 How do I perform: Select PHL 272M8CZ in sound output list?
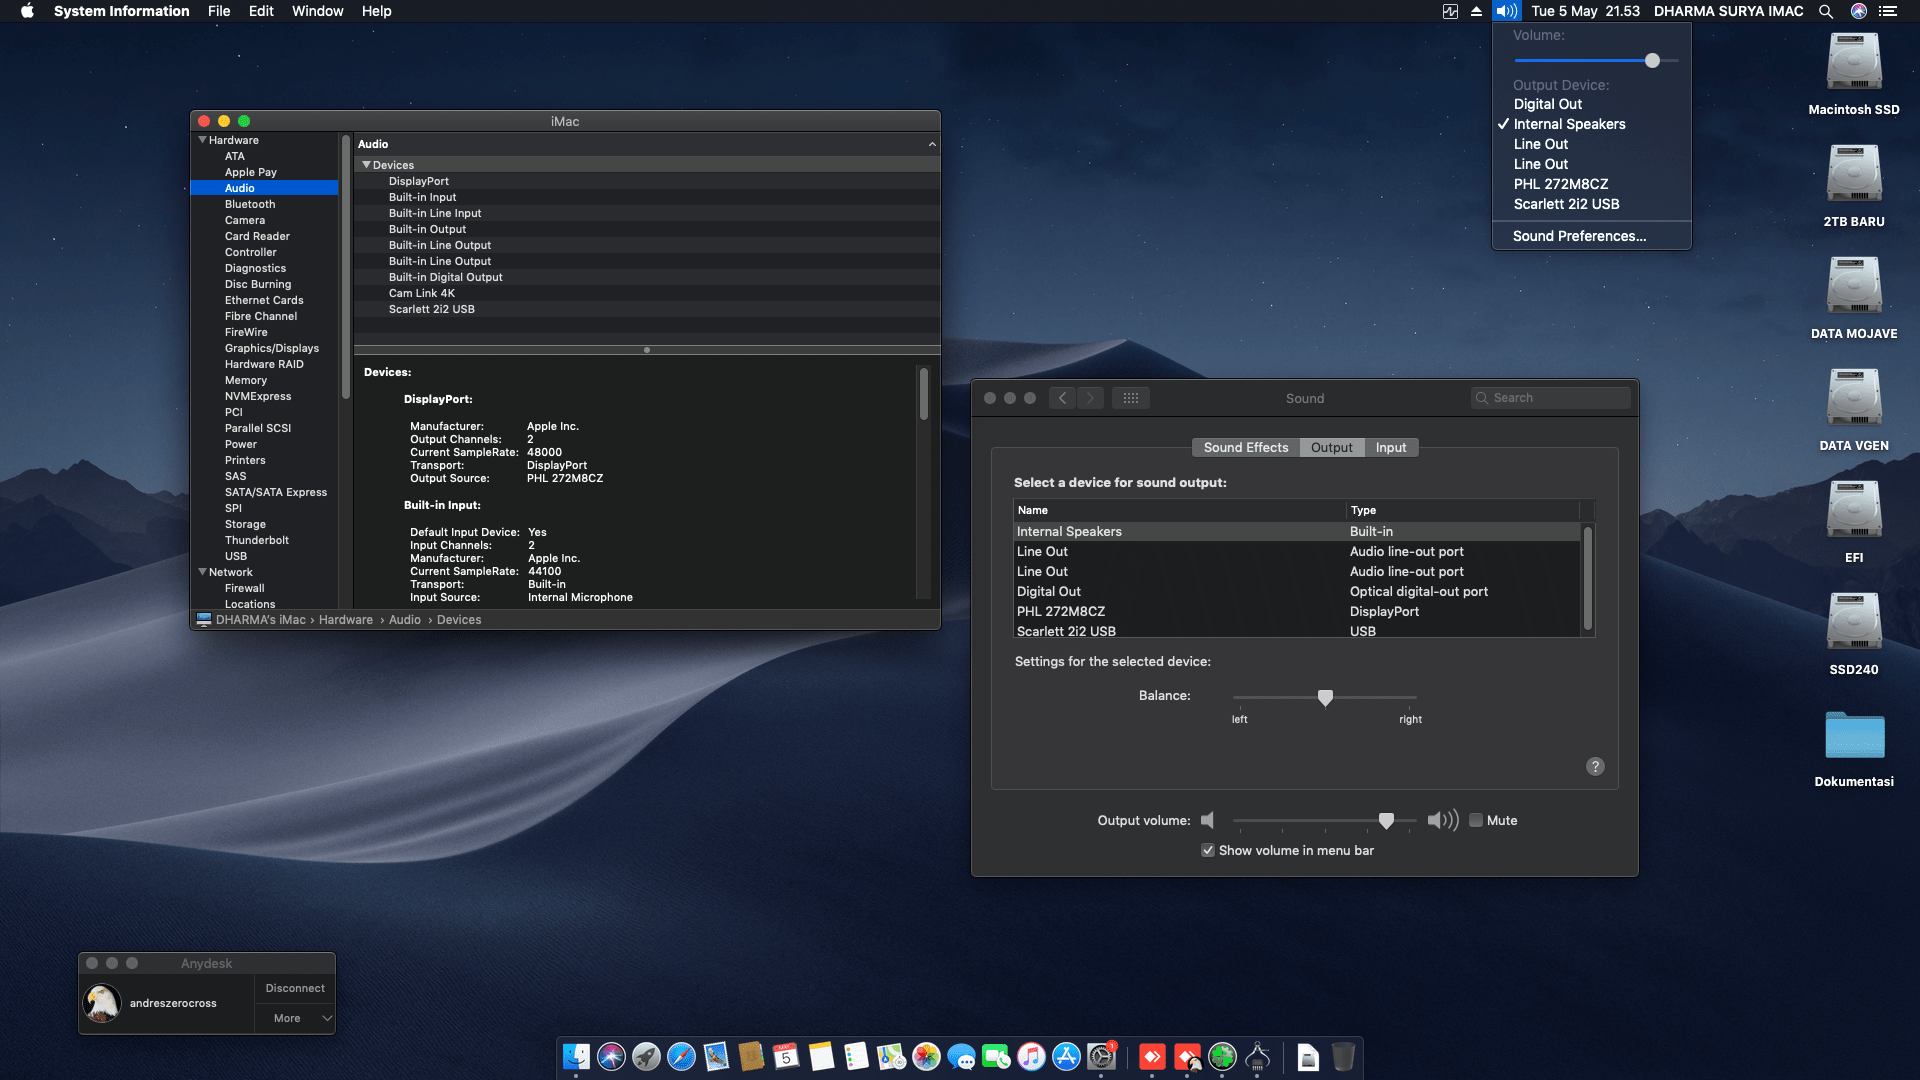click(x=1297, y=611)
